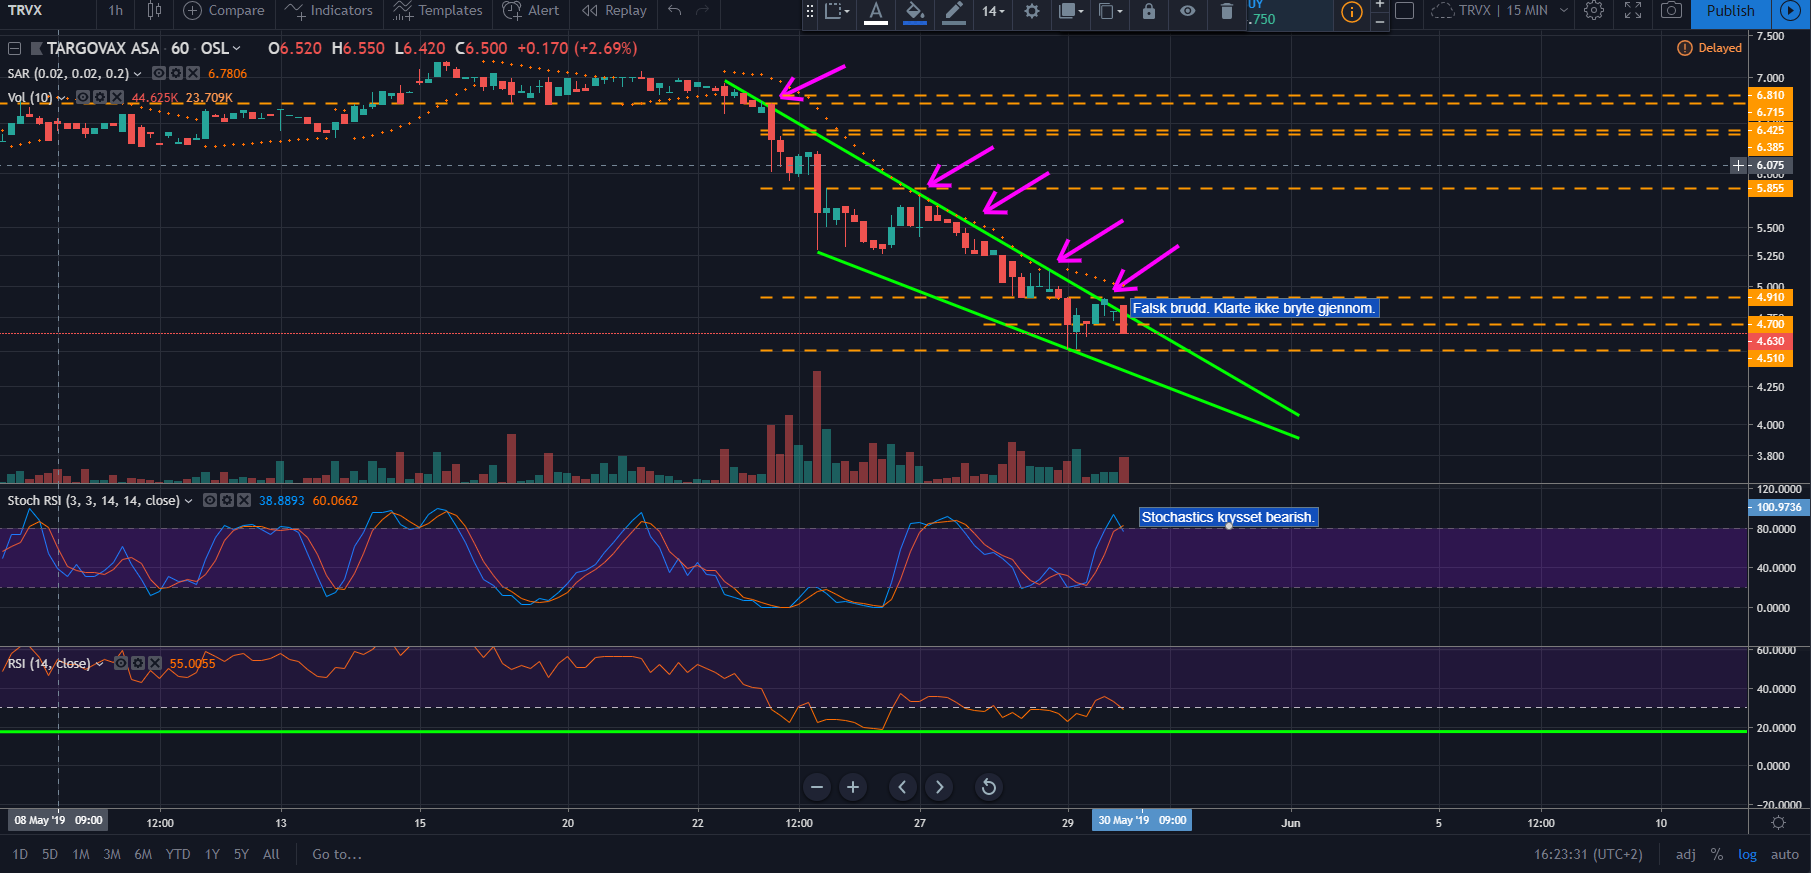Reset chart view with circular arrow
Viewport: 1811px width, 873px height.
click(x=988, y=787)
